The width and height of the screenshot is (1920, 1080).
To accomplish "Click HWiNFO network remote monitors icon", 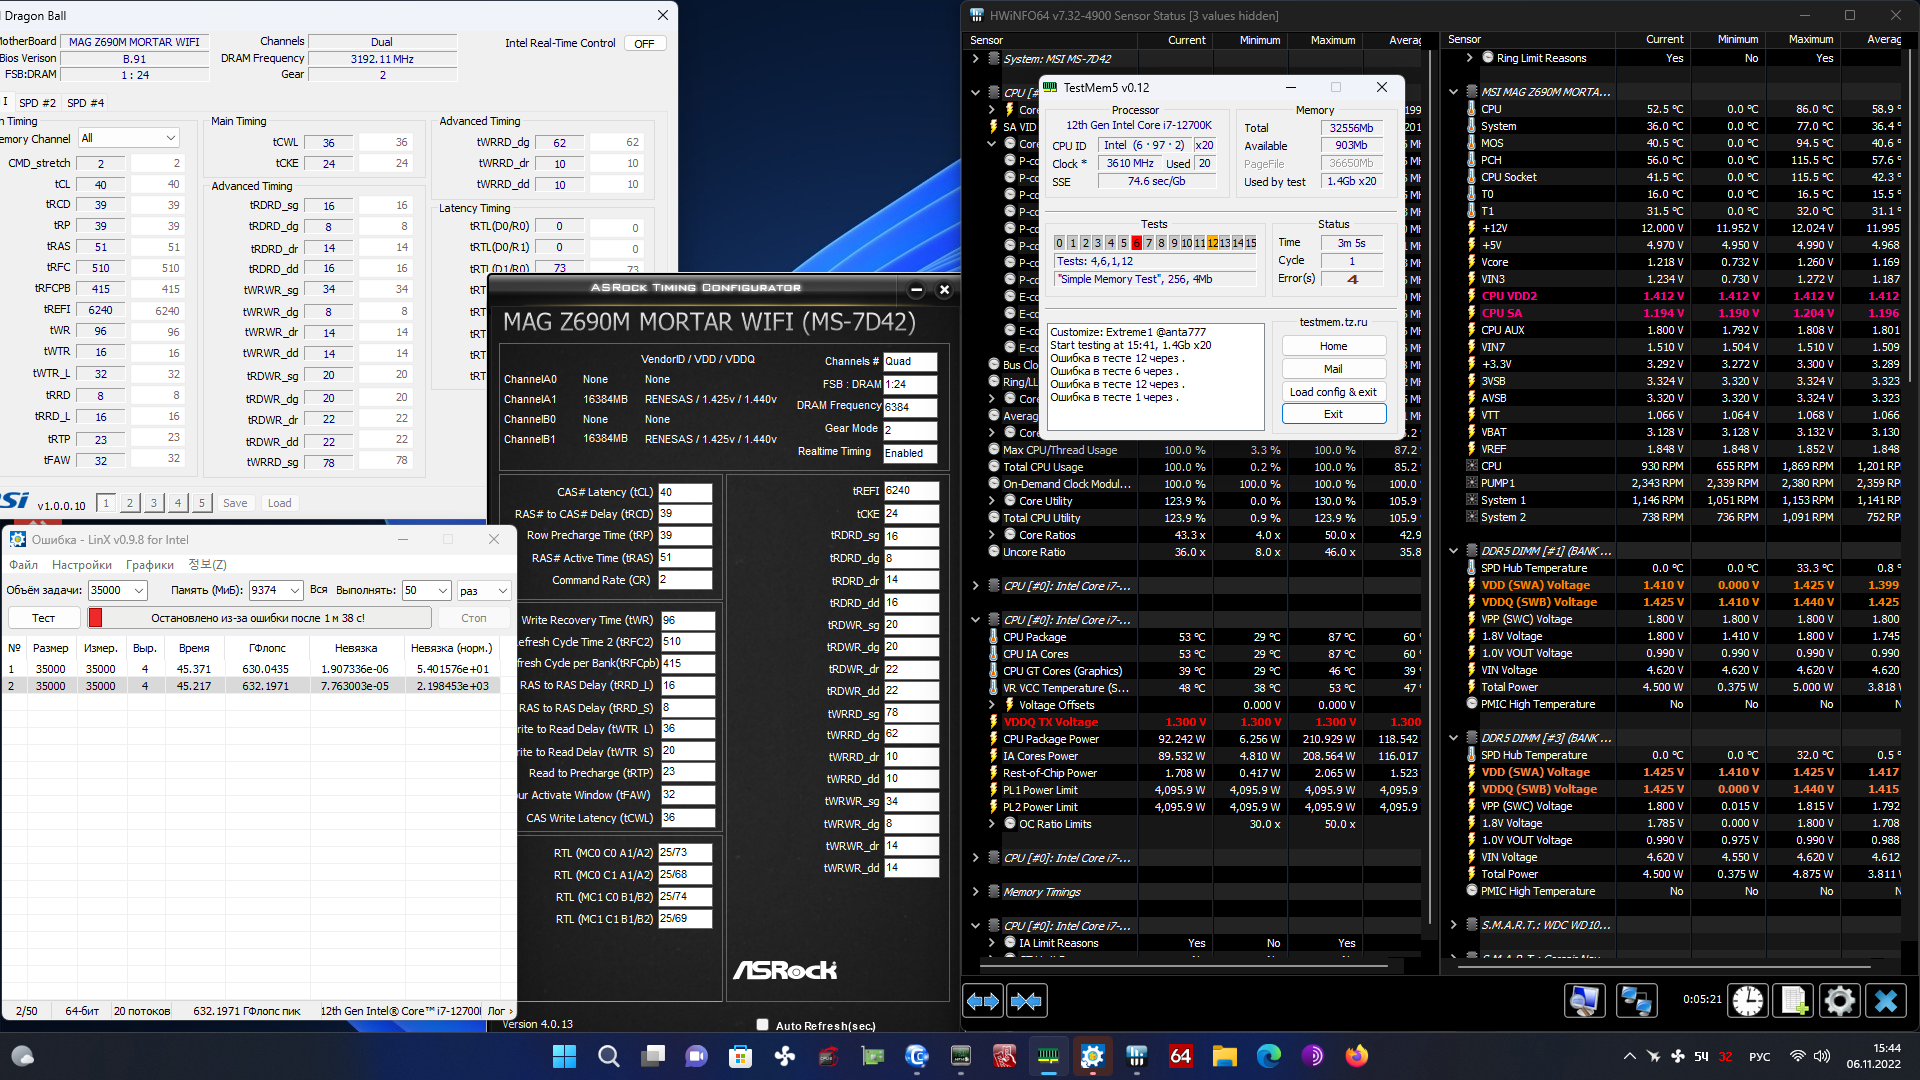I will coord(1637,1001).
